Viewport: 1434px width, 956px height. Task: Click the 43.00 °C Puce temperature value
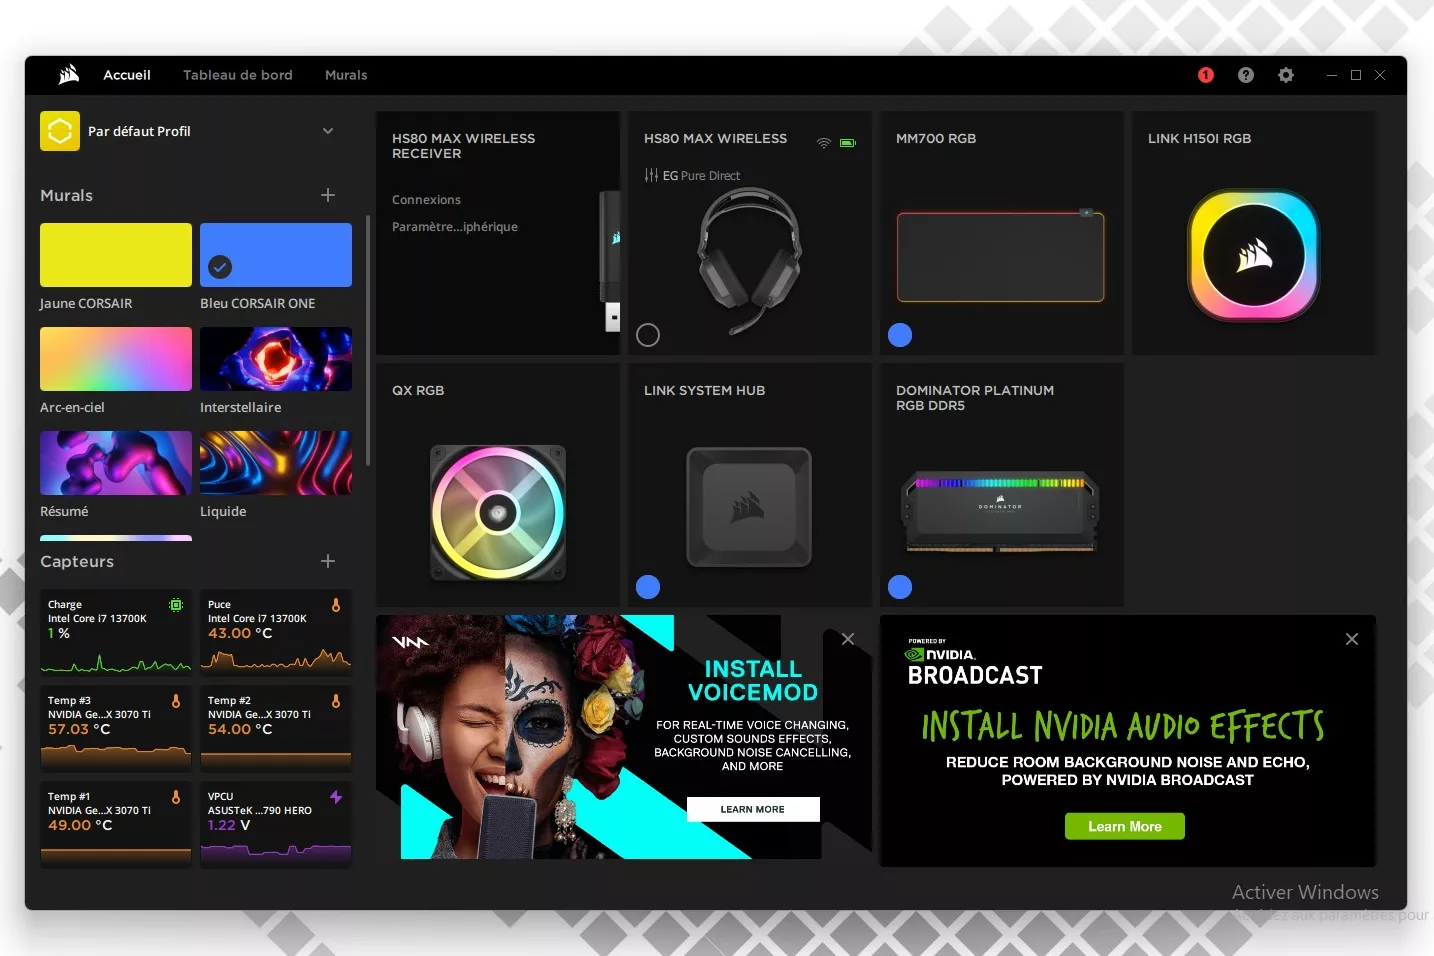(240, 634)
